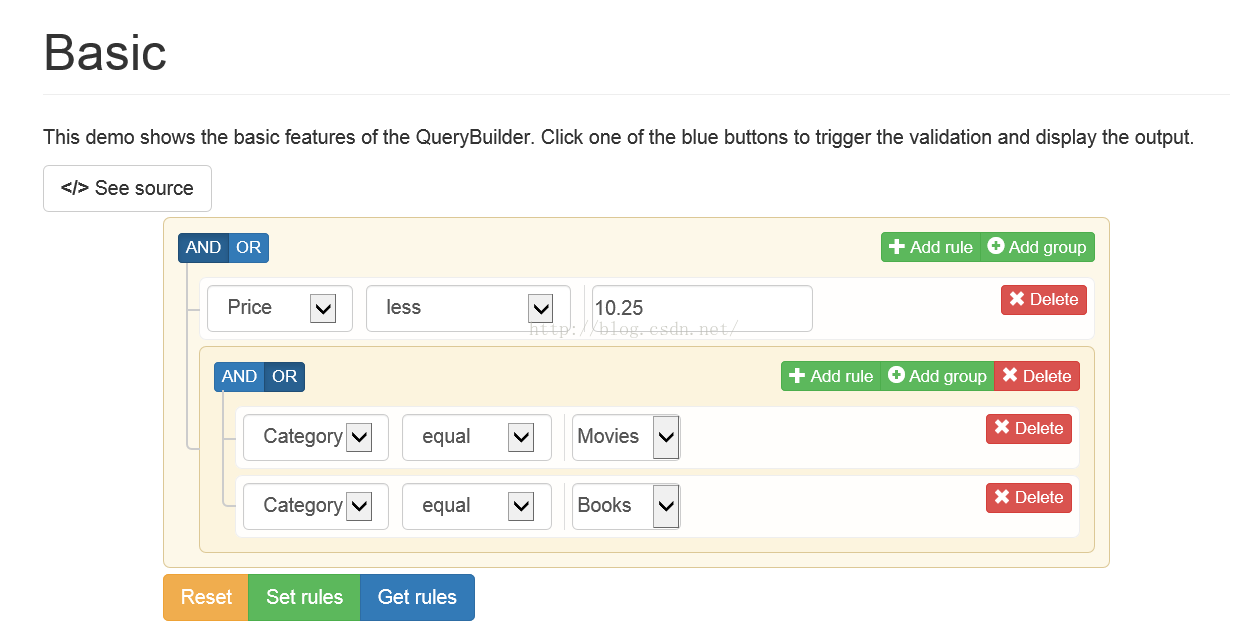Click Add group in the outer group header
The width and height of the screenshot is (1249, 637).
(x=1038, y=247)
